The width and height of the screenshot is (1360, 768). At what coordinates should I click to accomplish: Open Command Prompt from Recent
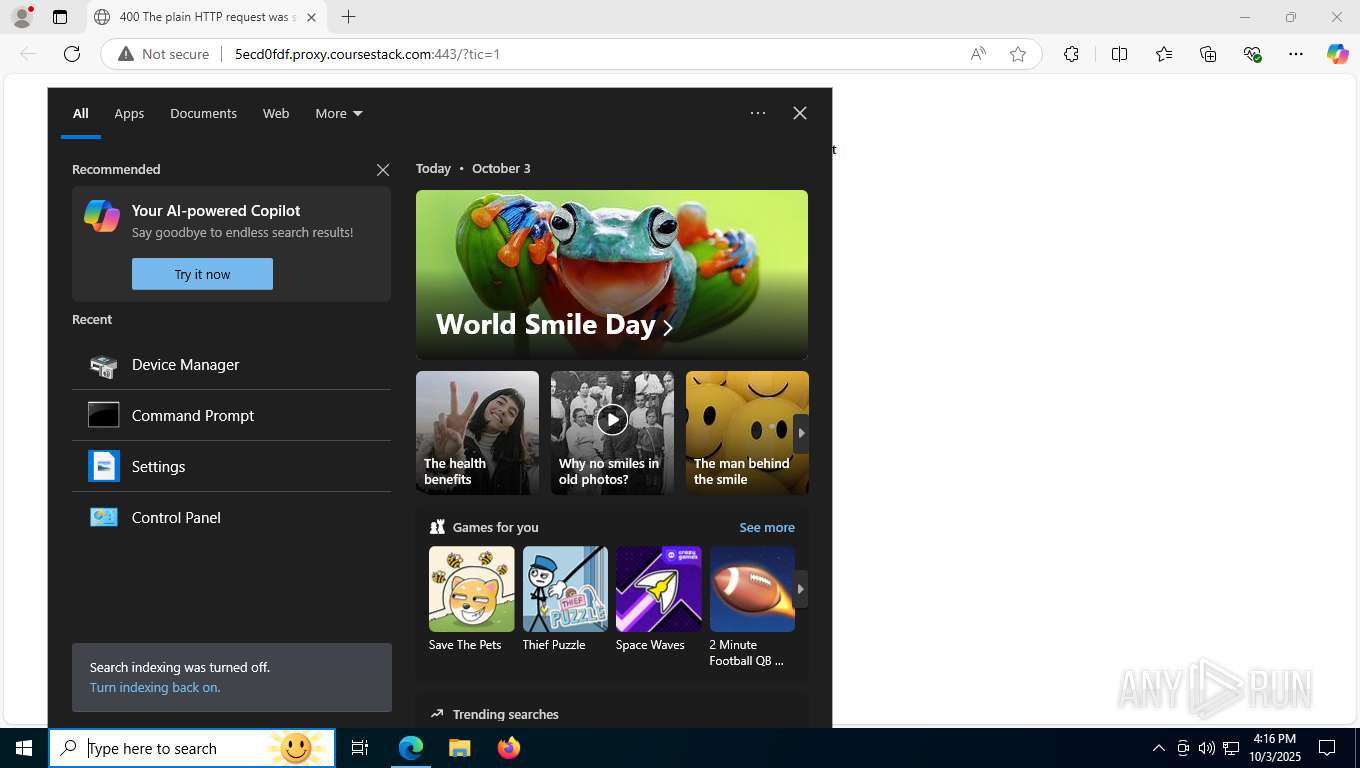(231, 415)
